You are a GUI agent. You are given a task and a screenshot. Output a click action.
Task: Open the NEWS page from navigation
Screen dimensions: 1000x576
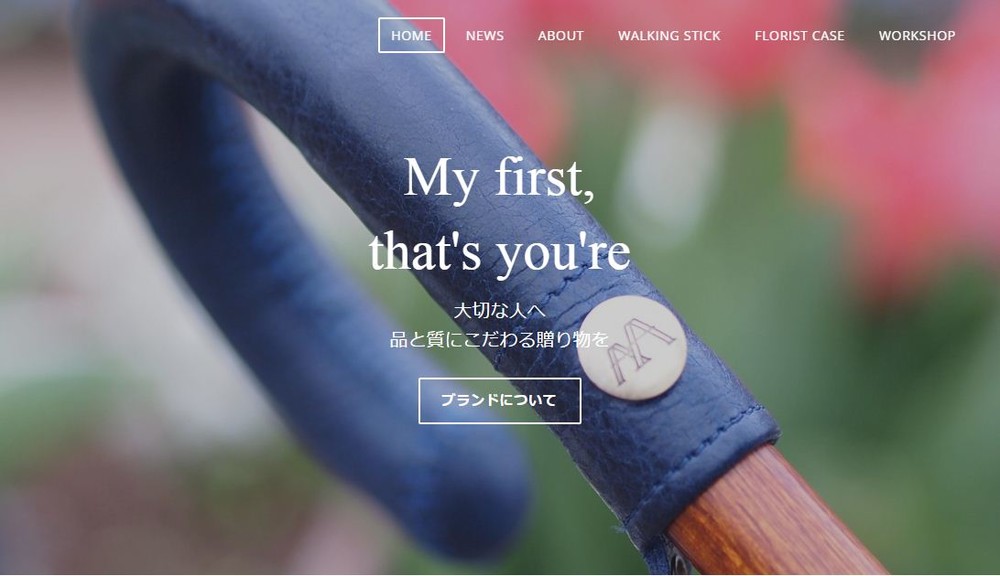[x=485, y=36]
